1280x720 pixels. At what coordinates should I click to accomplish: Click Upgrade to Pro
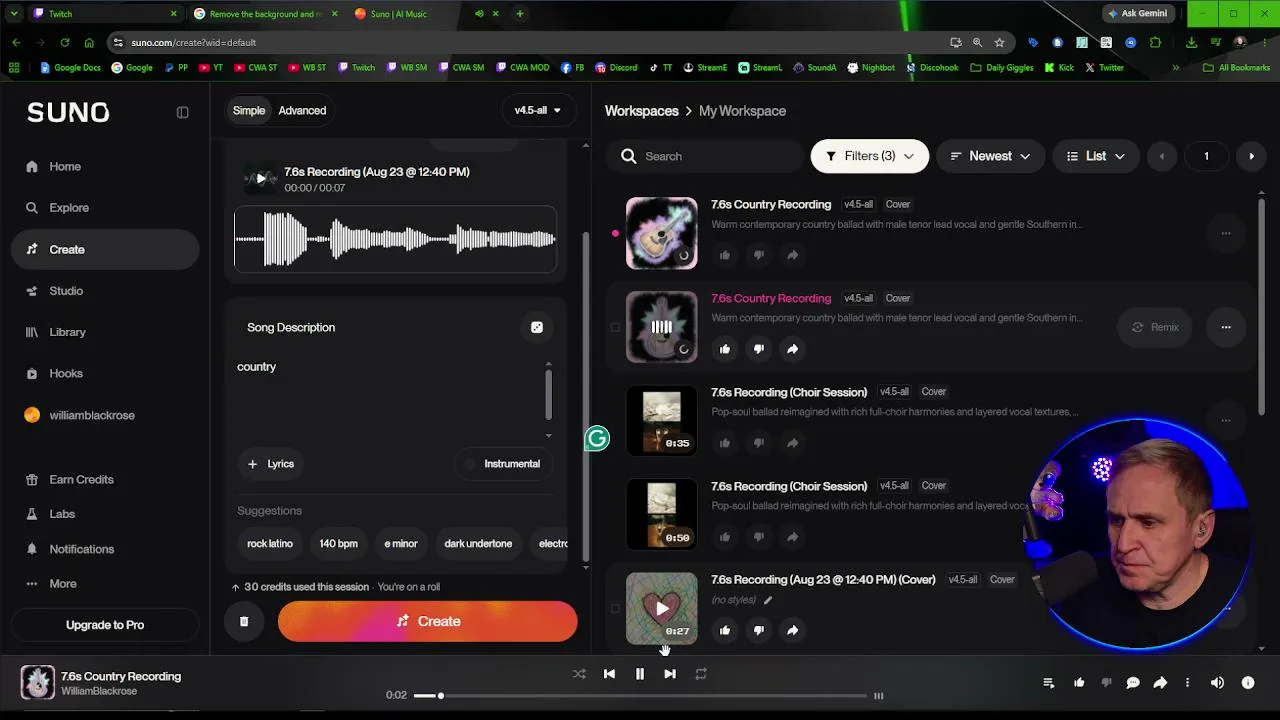(x=105, y=625)
